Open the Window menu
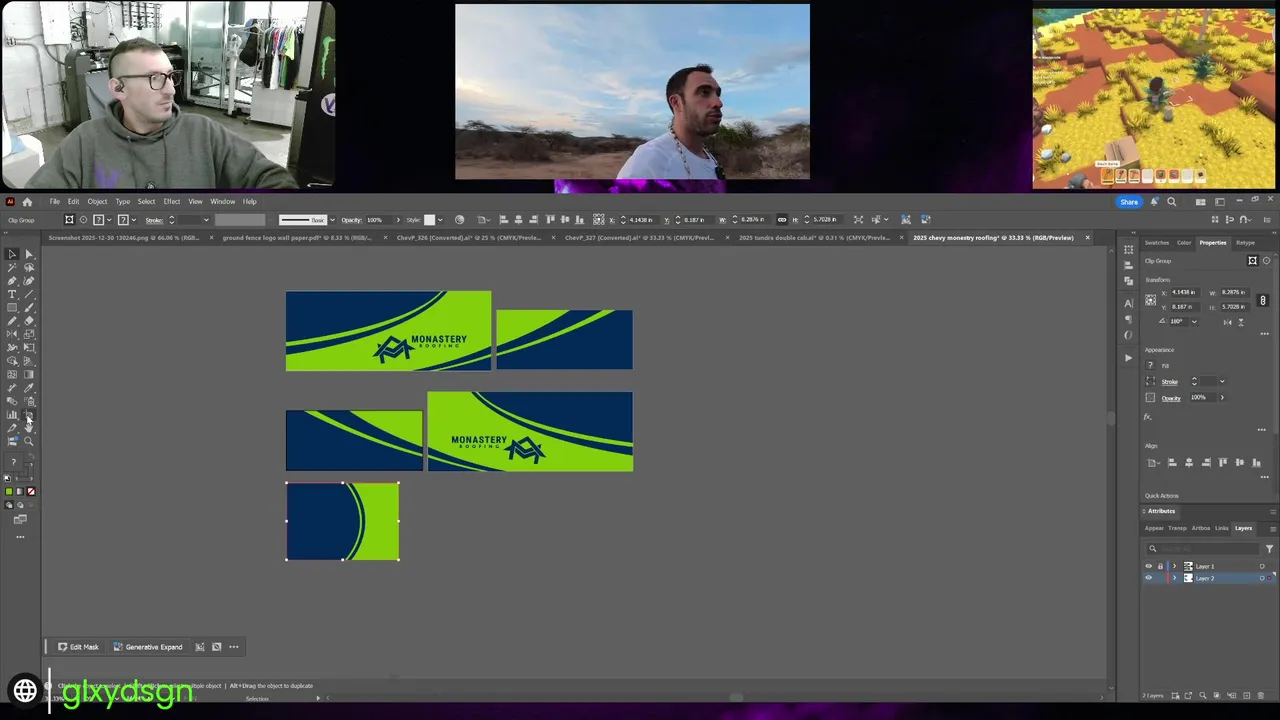Screen dimensions: 1280x720 [x=222, y=201]
